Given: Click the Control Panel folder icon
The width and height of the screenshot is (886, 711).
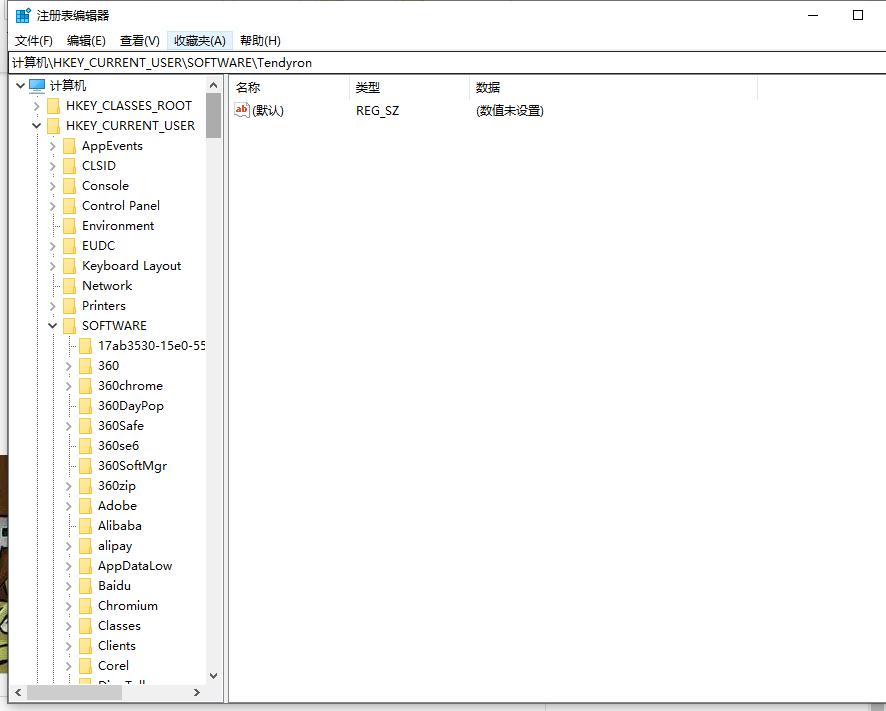Looking at the screenshot, I should pyautogui.click(x=69, y=206).
